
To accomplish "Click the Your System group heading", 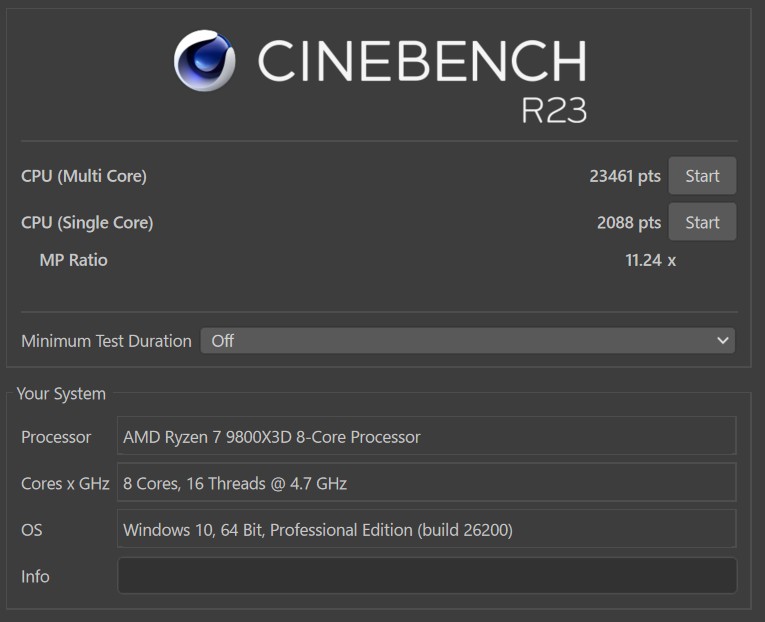I will coord(61,394).
